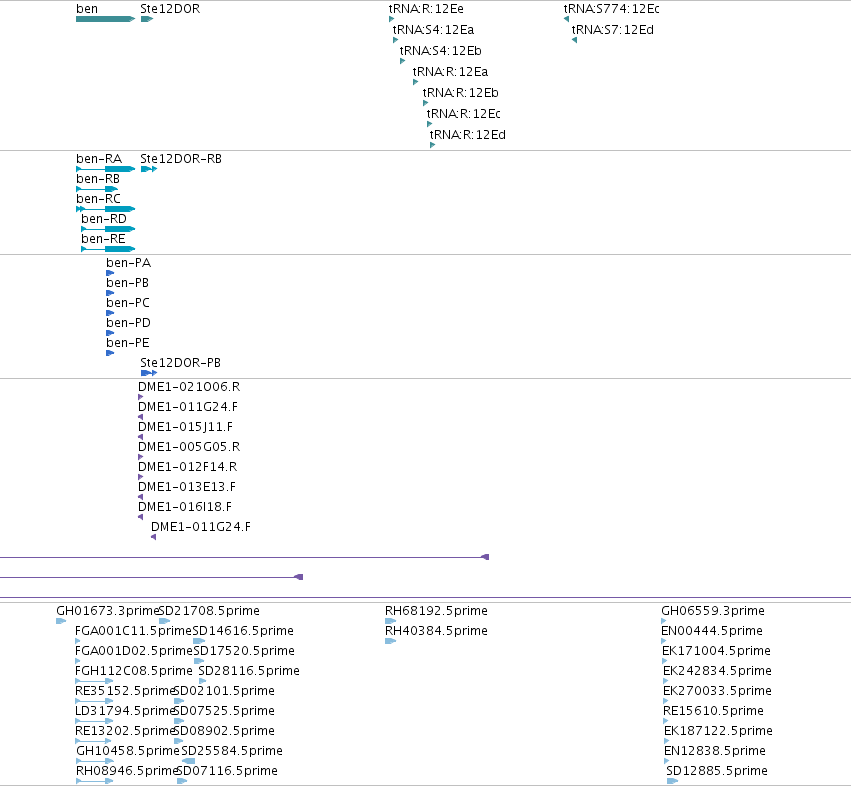
Task: Select the DME1-021O06.R clone end
Action: pyautogui.click(x=141, y=397)
